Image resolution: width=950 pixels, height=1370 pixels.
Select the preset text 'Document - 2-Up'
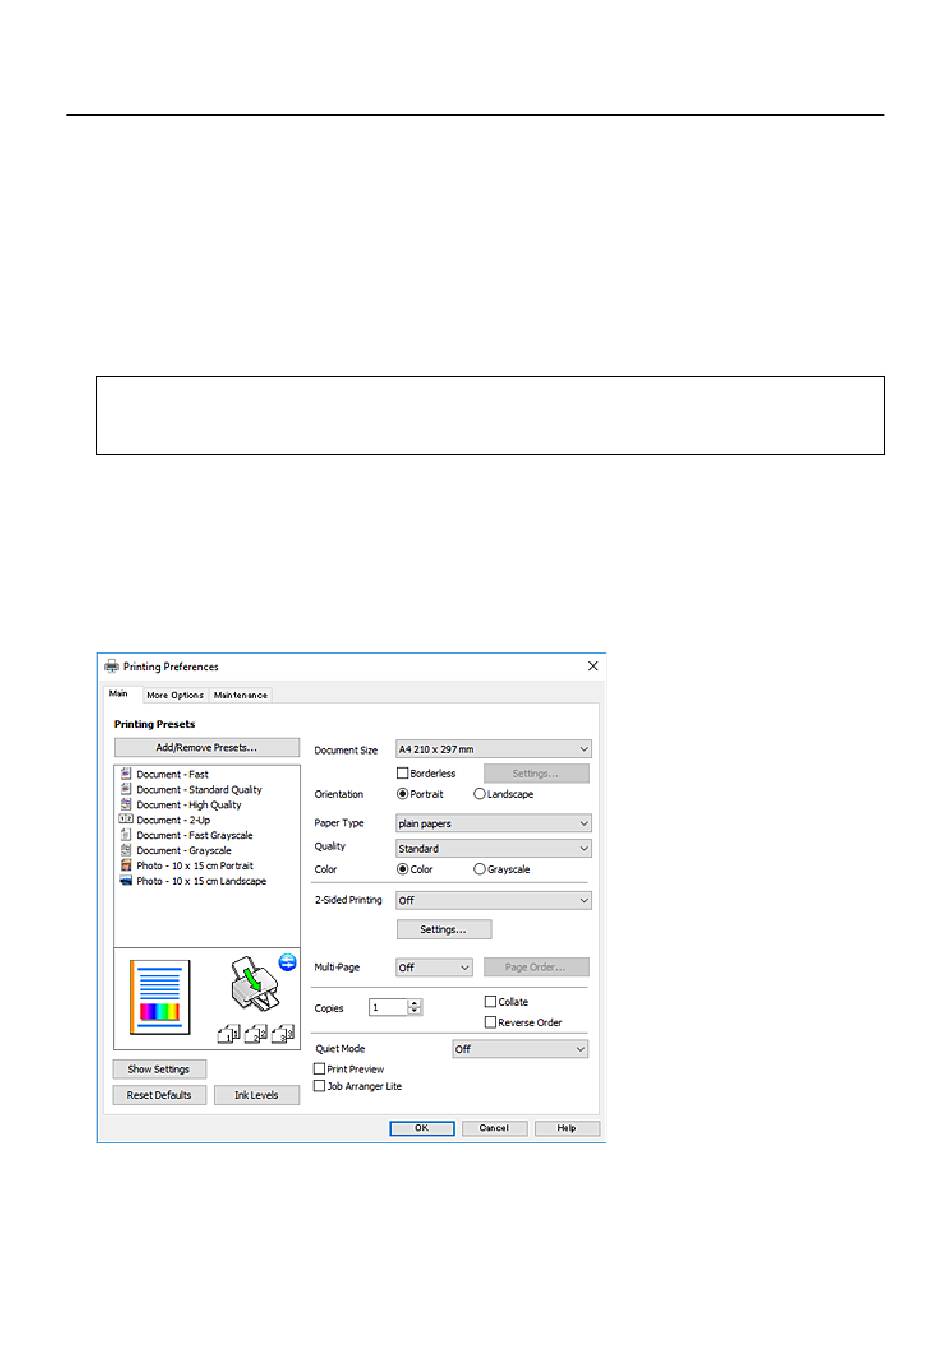[x=173, y=820]
